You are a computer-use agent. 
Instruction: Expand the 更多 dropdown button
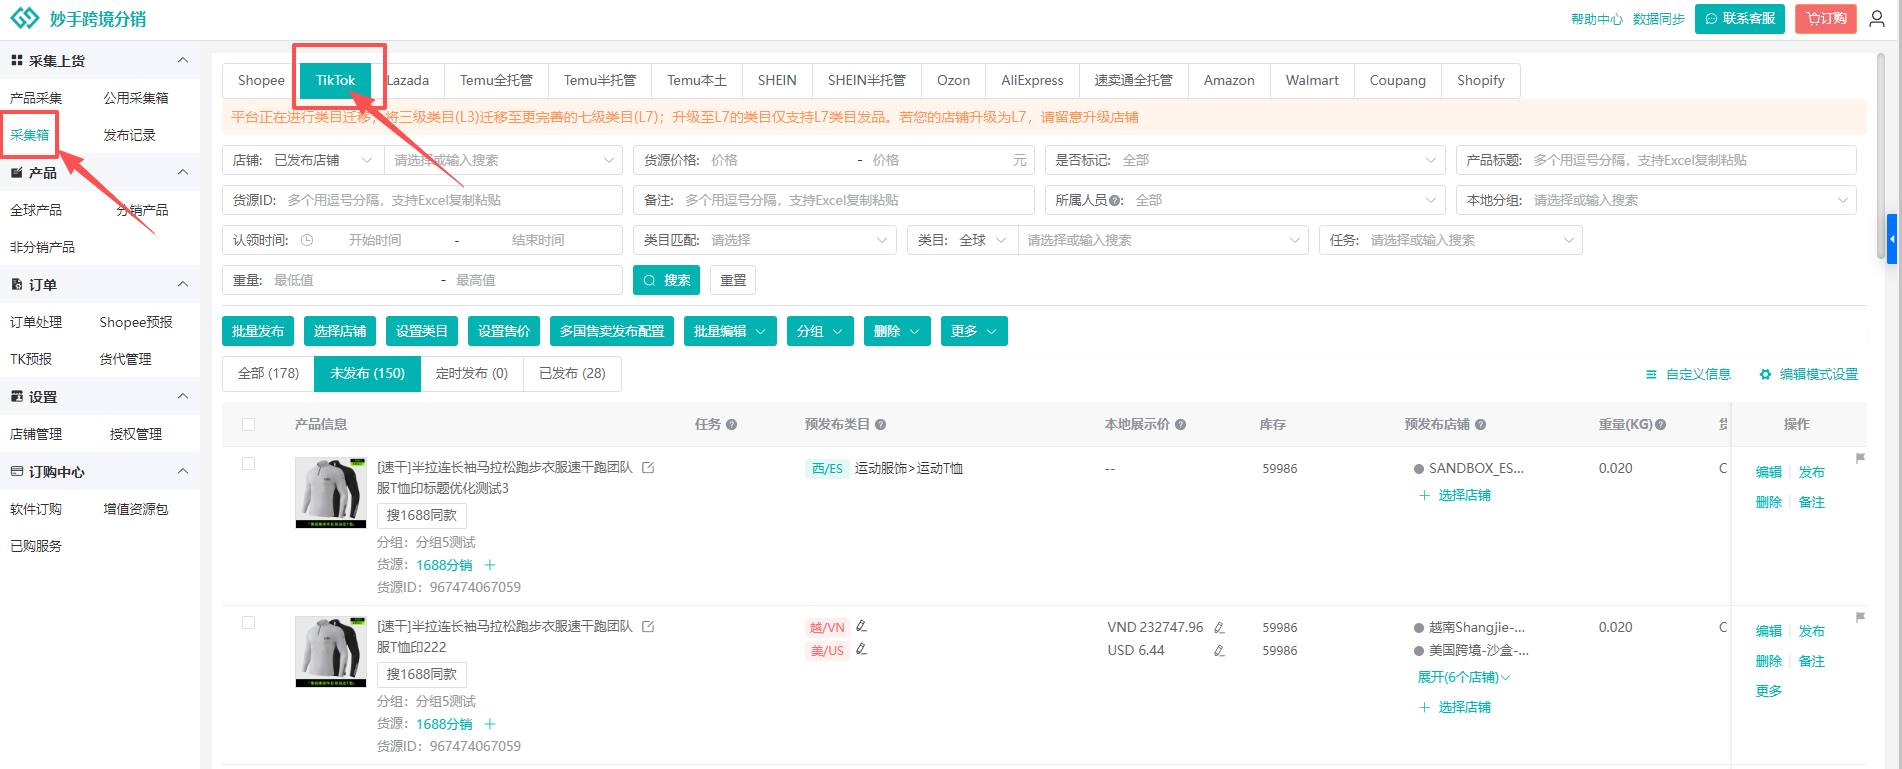pyautogui.click(x=973, y=331)
